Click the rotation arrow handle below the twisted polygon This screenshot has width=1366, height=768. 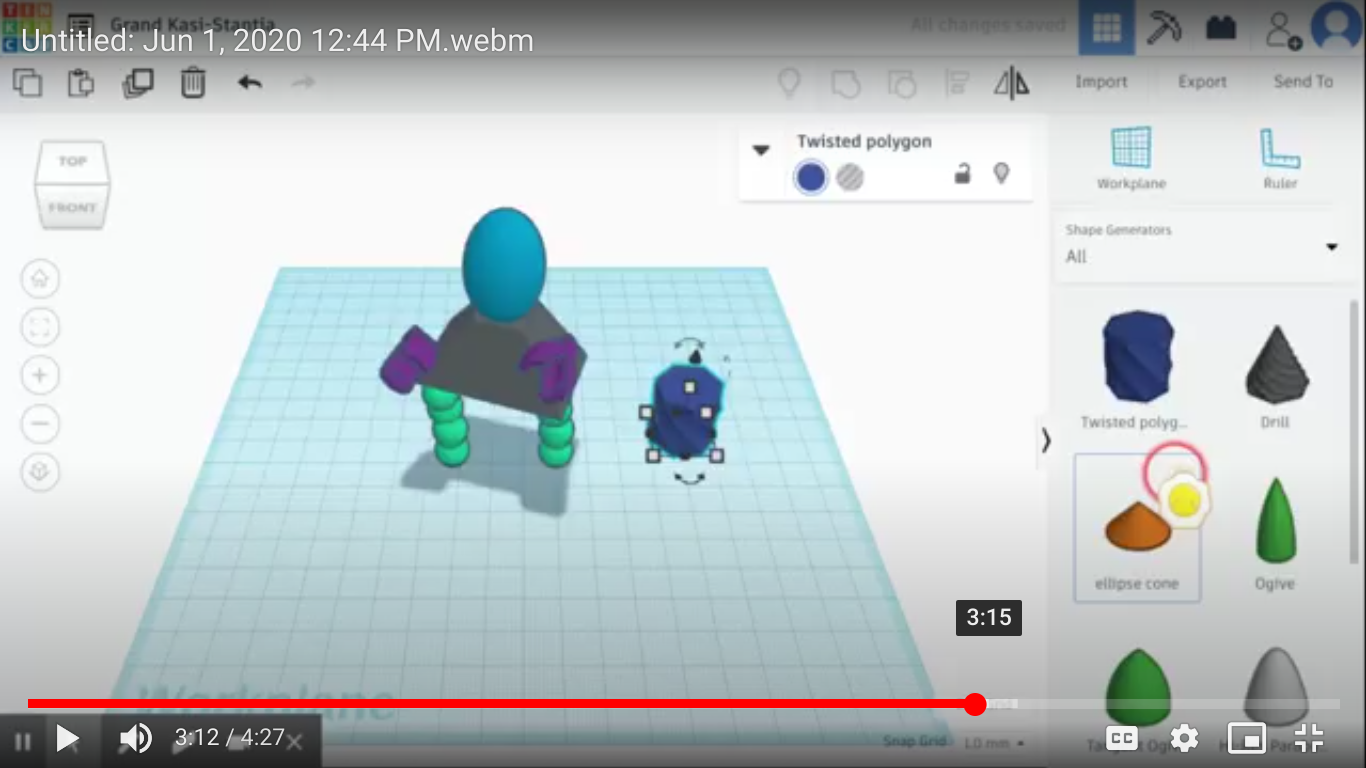(689, 479)
